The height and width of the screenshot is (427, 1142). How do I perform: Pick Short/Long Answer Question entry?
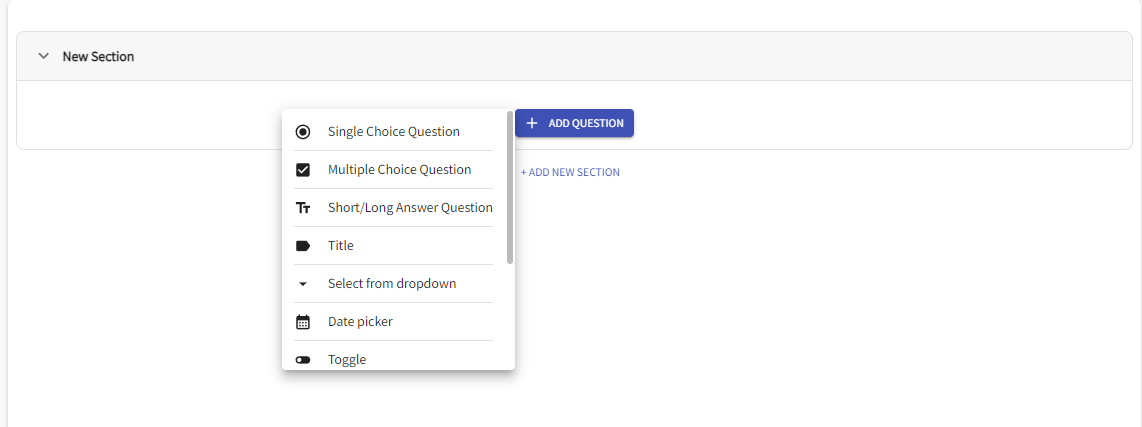point(393,208)
